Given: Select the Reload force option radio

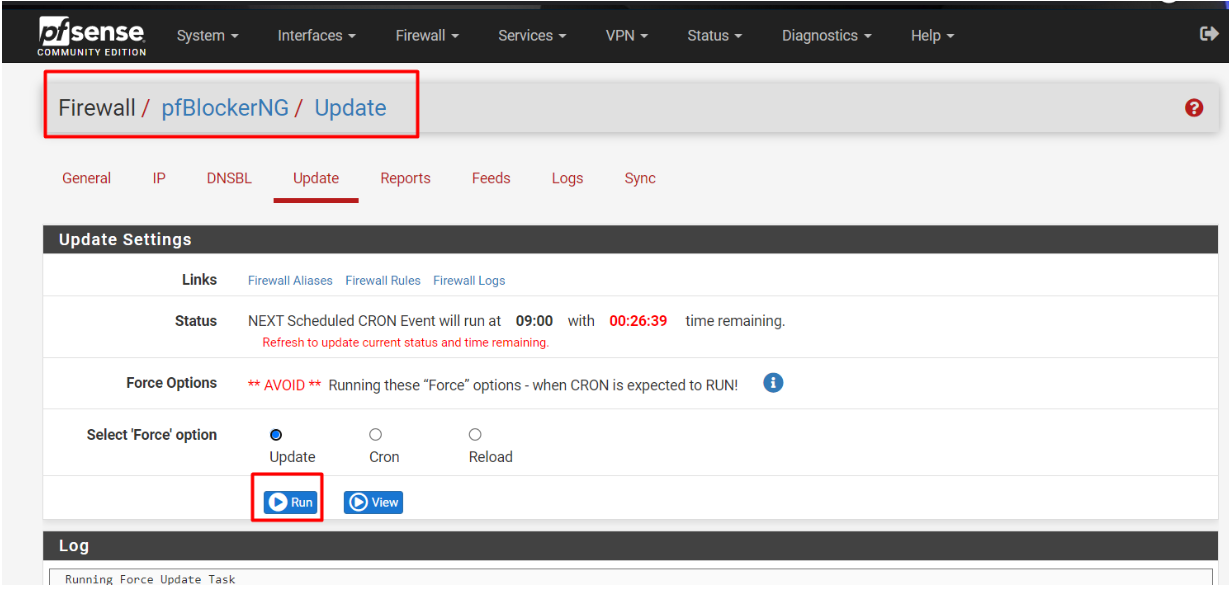Looking at the screenshot, I should coord(475,435).
